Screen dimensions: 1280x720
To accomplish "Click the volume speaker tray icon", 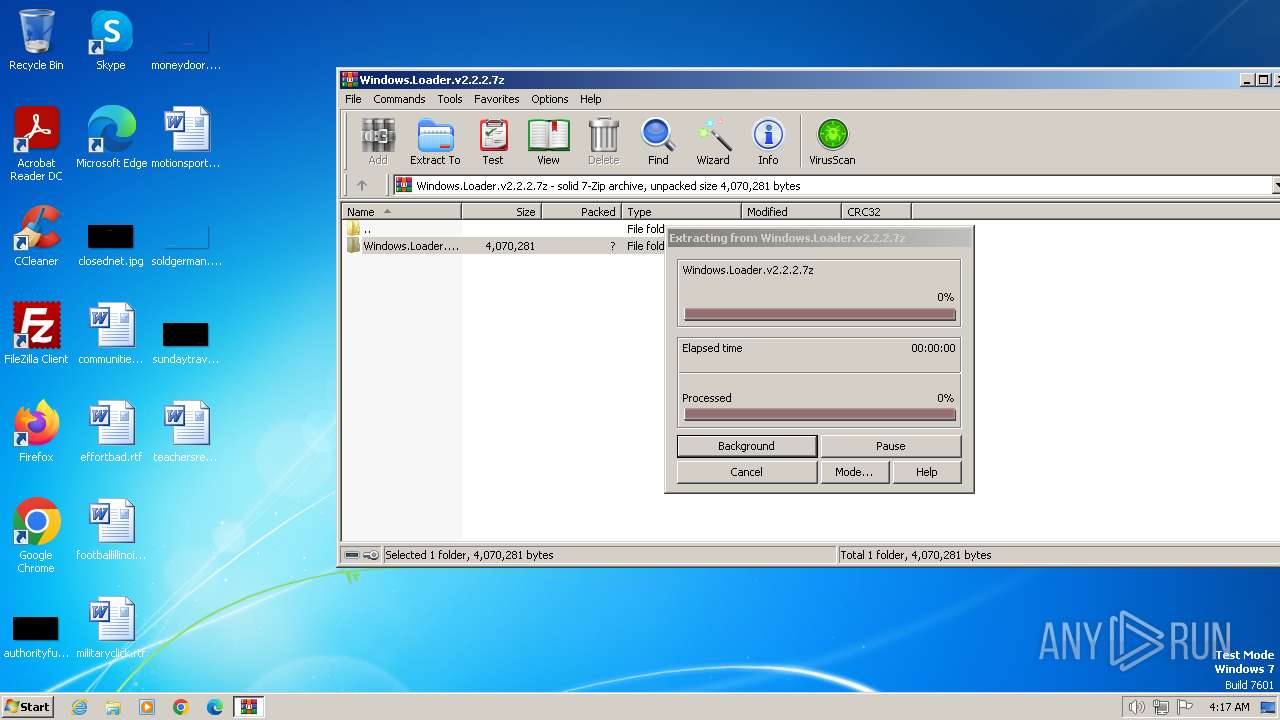I will point(1136,707).
